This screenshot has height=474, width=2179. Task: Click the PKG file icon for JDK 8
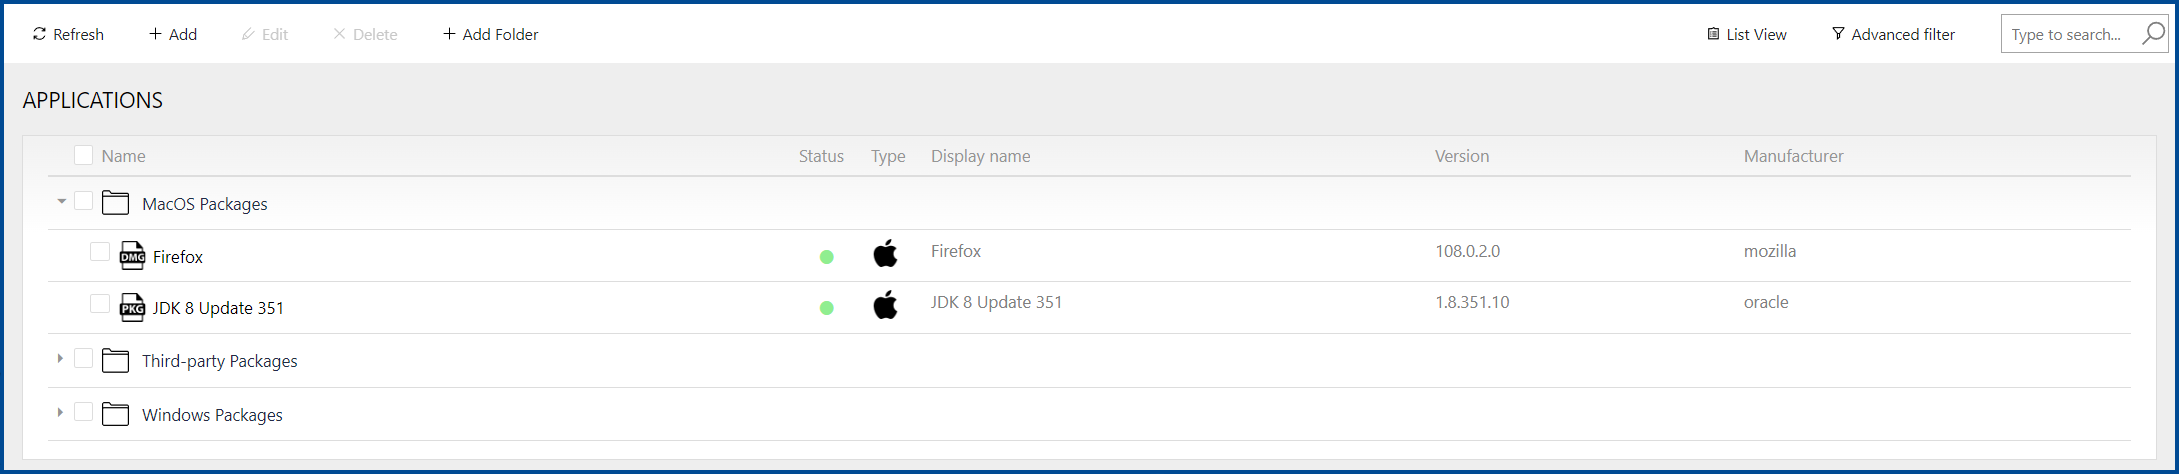point(132,308)
